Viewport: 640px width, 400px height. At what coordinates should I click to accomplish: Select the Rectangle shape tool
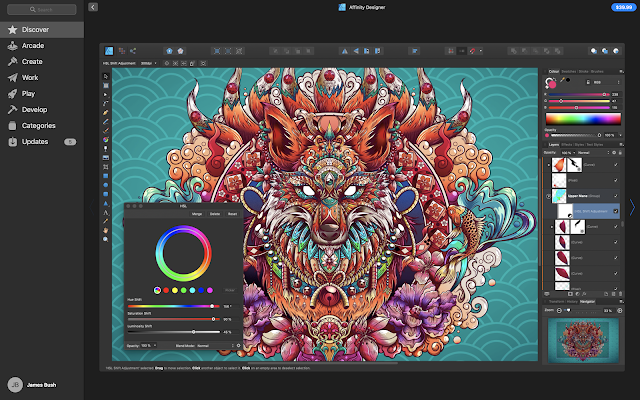click(106, 176)
